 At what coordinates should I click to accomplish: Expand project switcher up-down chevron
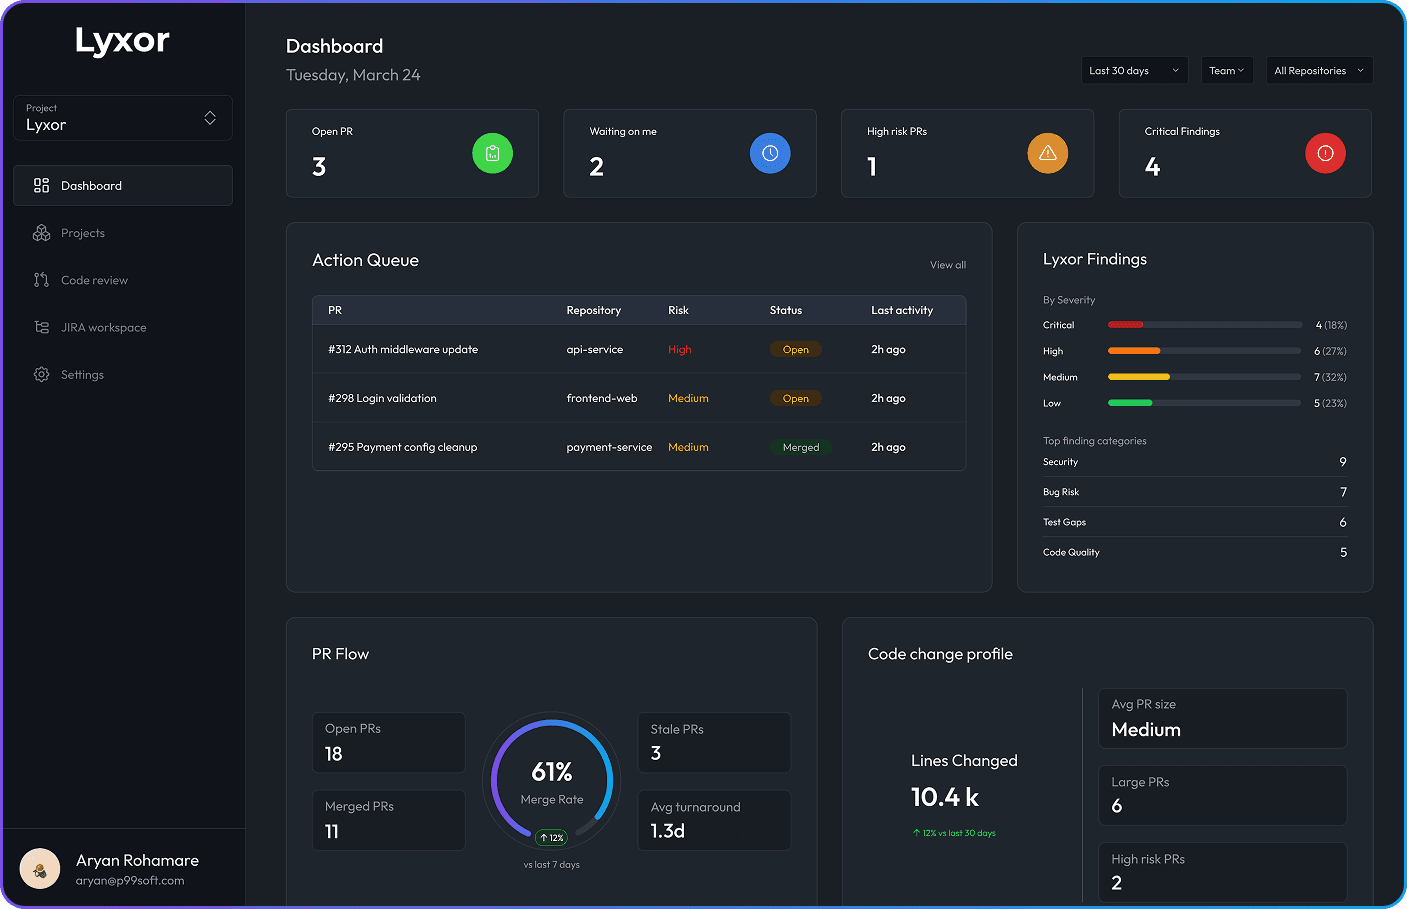click(x=210, y=118)
